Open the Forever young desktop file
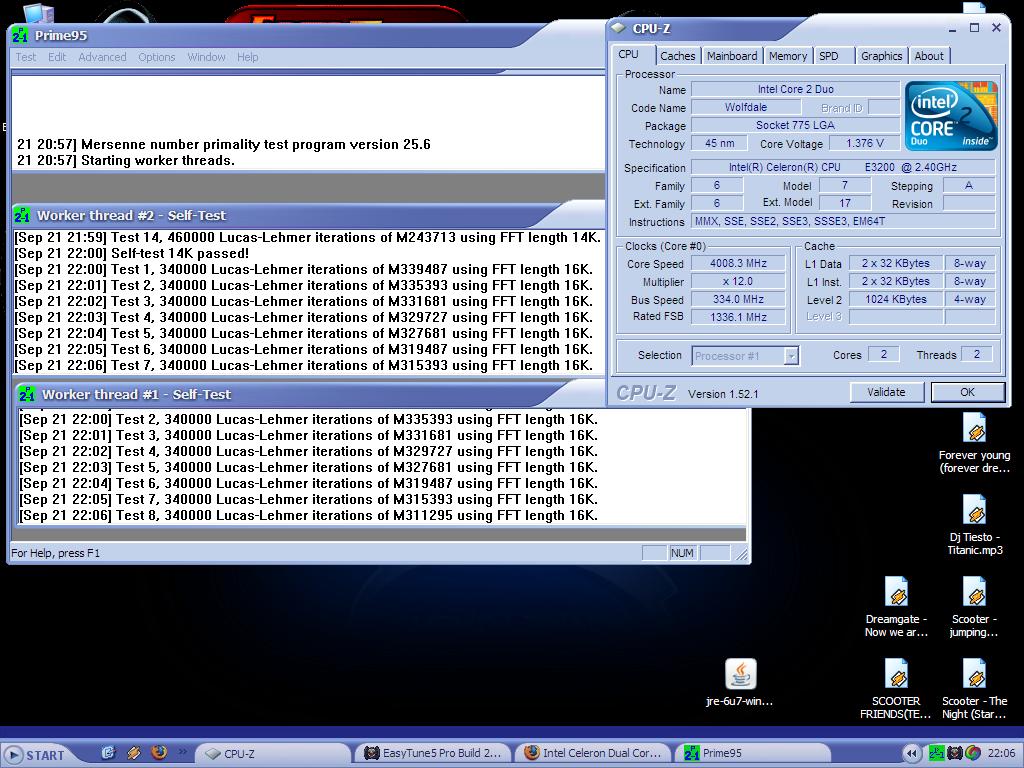The height and width of the screenshot is (768, 1024). coord(974,444)
